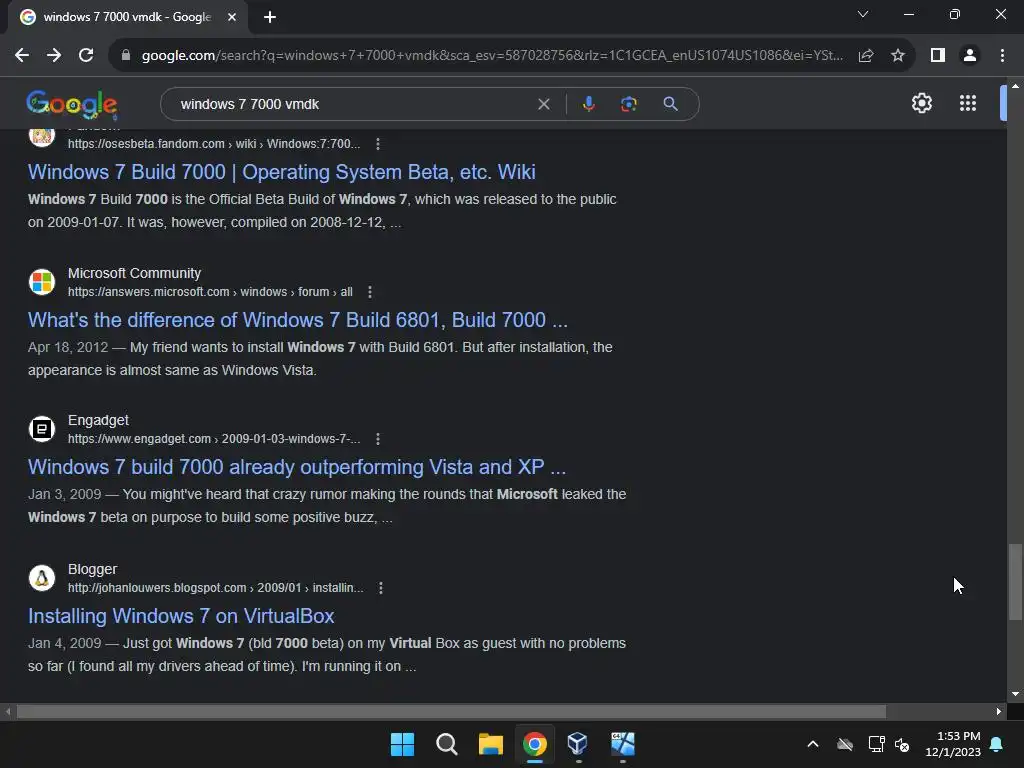Click the muted volume tray icon
The width and height of the screenshot is (1024, 768).
(x=903, y=744)
